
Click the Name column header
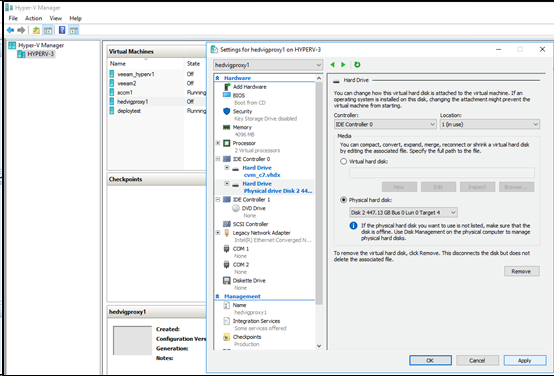click(x=146, y=64)
